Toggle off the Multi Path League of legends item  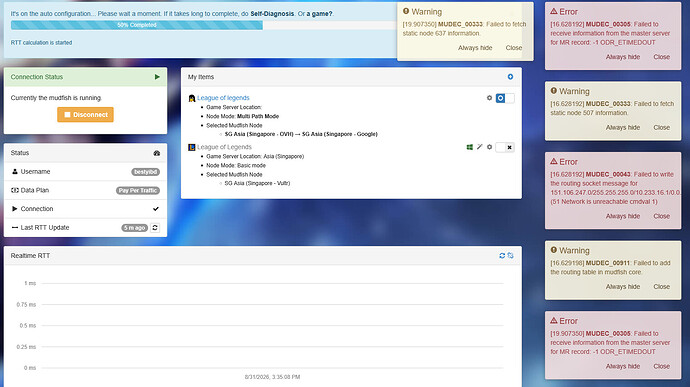(x=505, y=98)
